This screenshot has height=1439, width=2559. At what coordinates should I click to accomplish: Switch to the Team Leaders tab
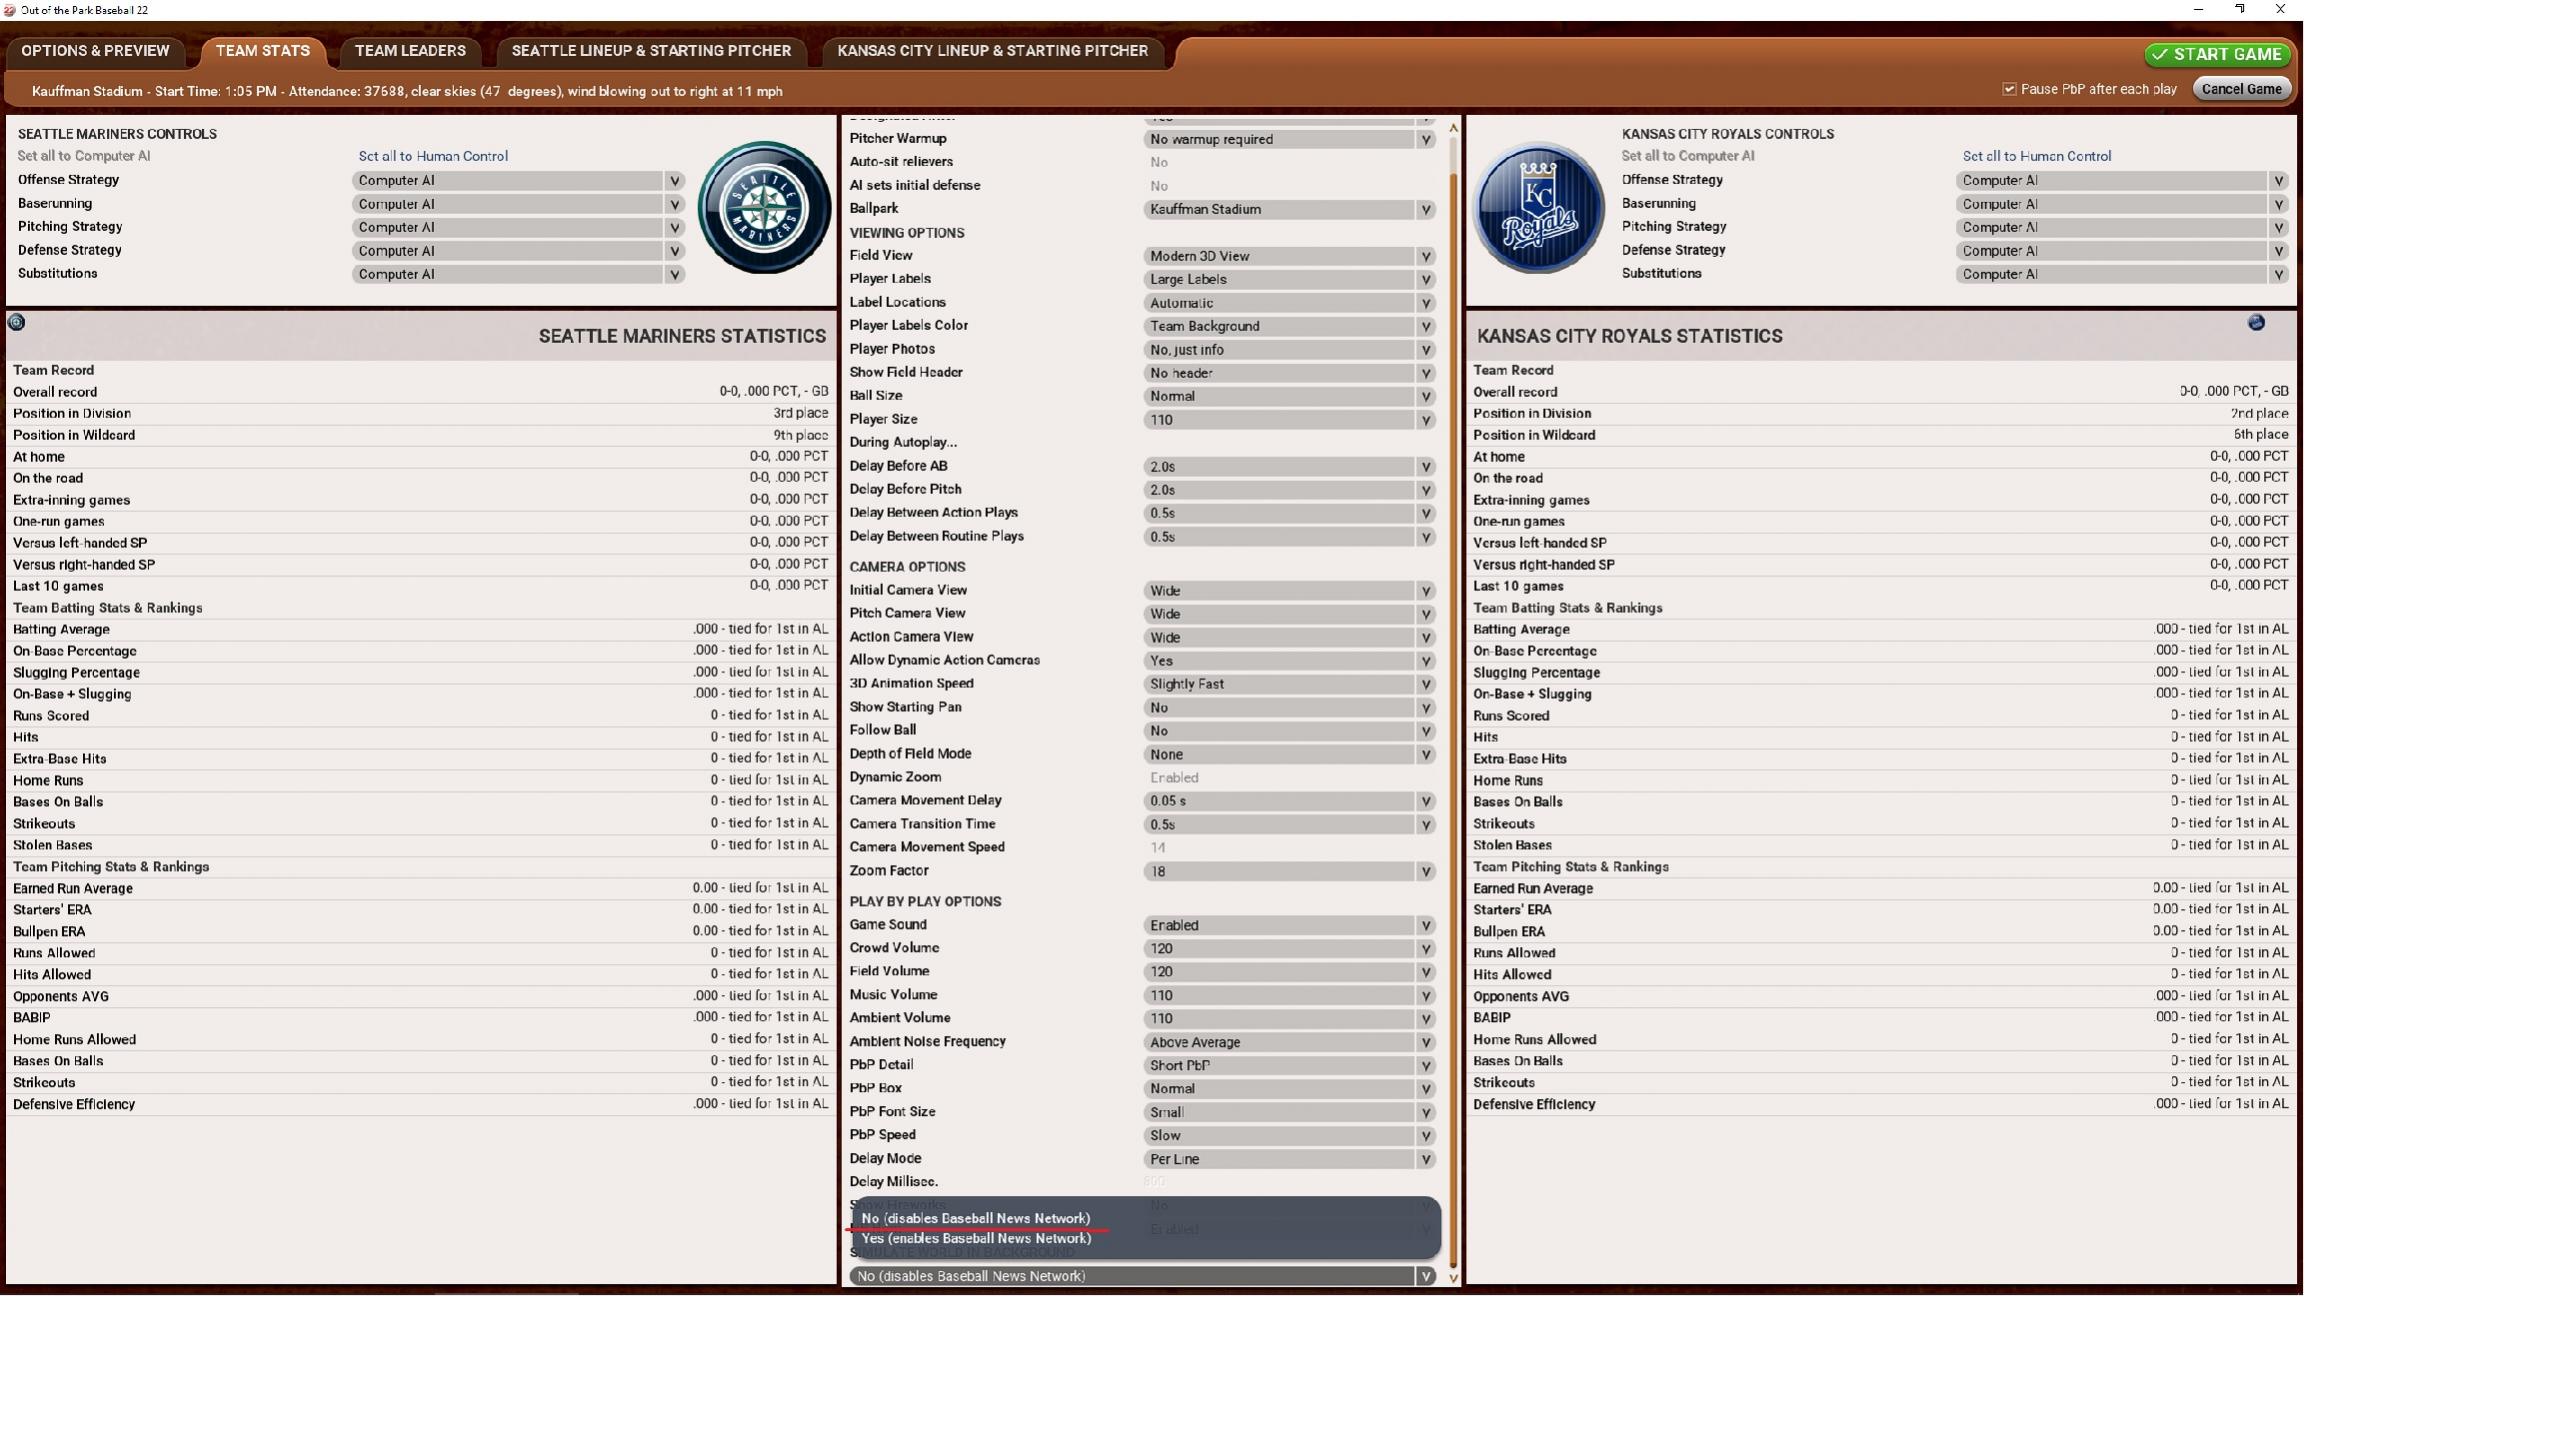410,51
